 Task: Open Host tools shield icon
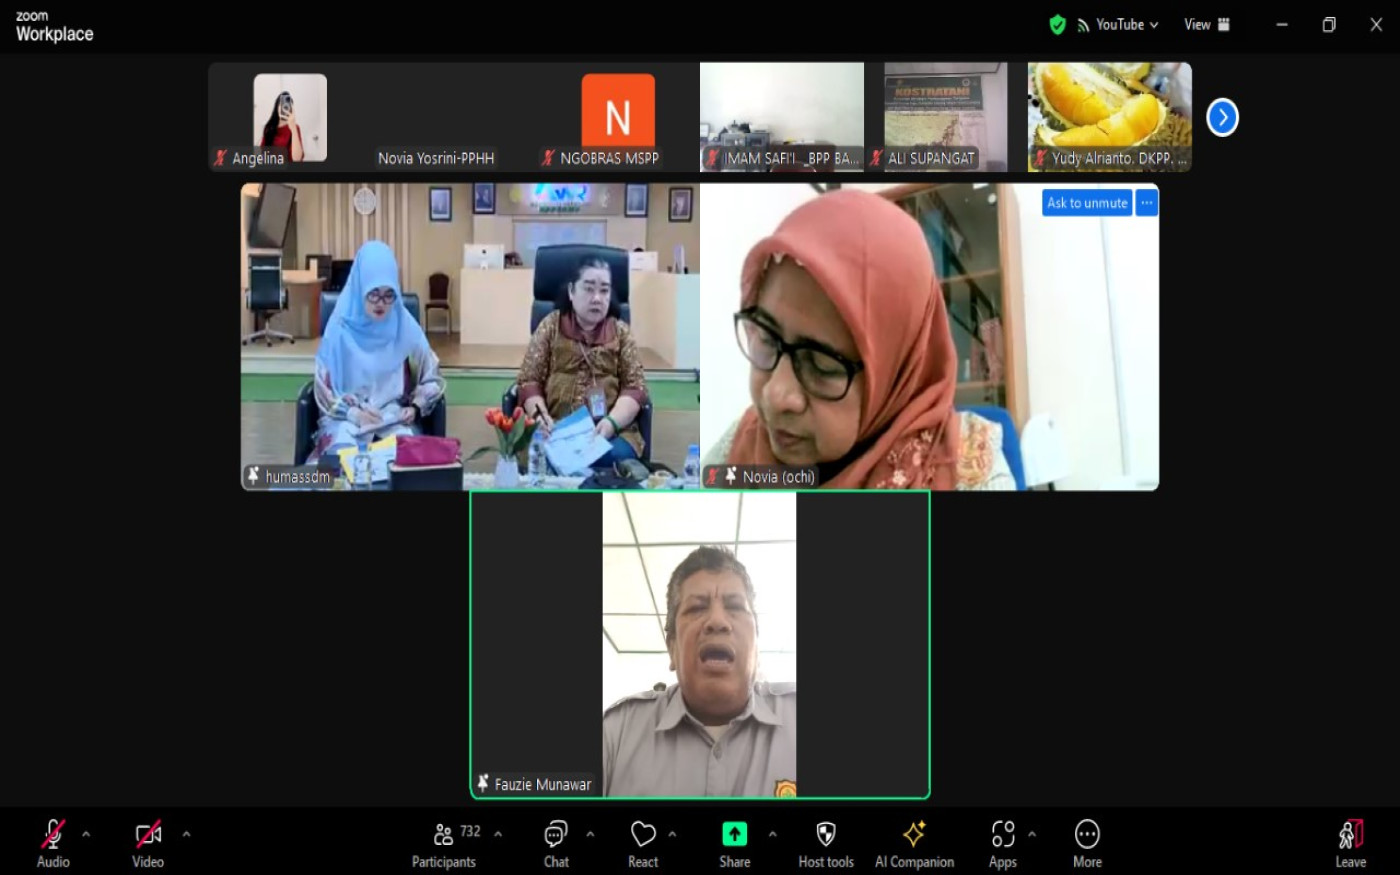826,843
